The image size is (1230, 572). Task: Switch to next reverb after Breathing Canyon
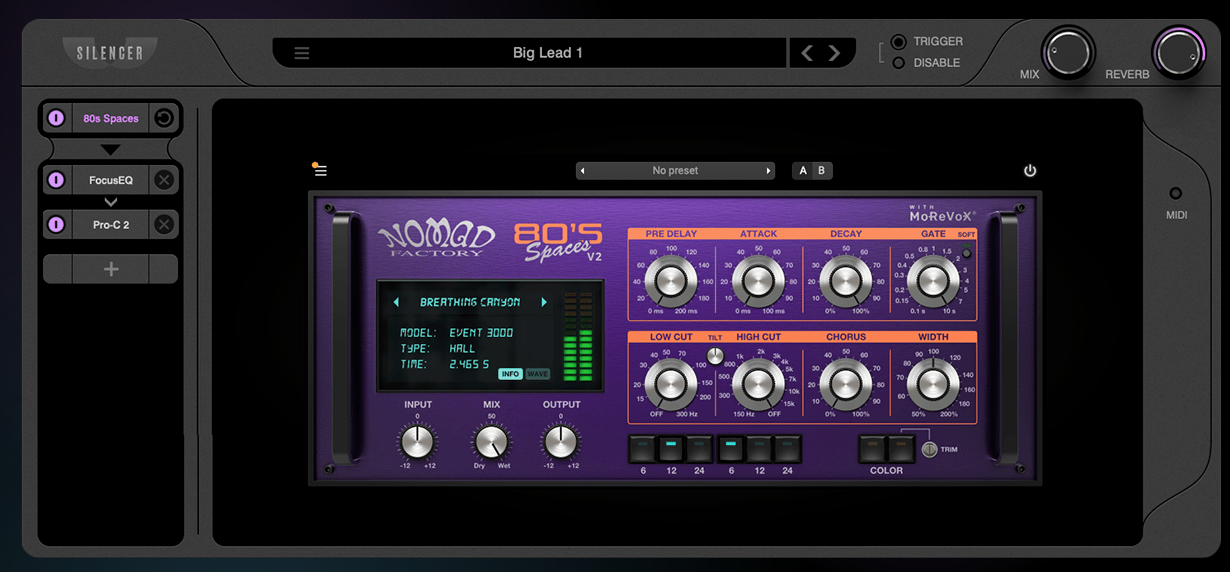(x=544, y=302)
